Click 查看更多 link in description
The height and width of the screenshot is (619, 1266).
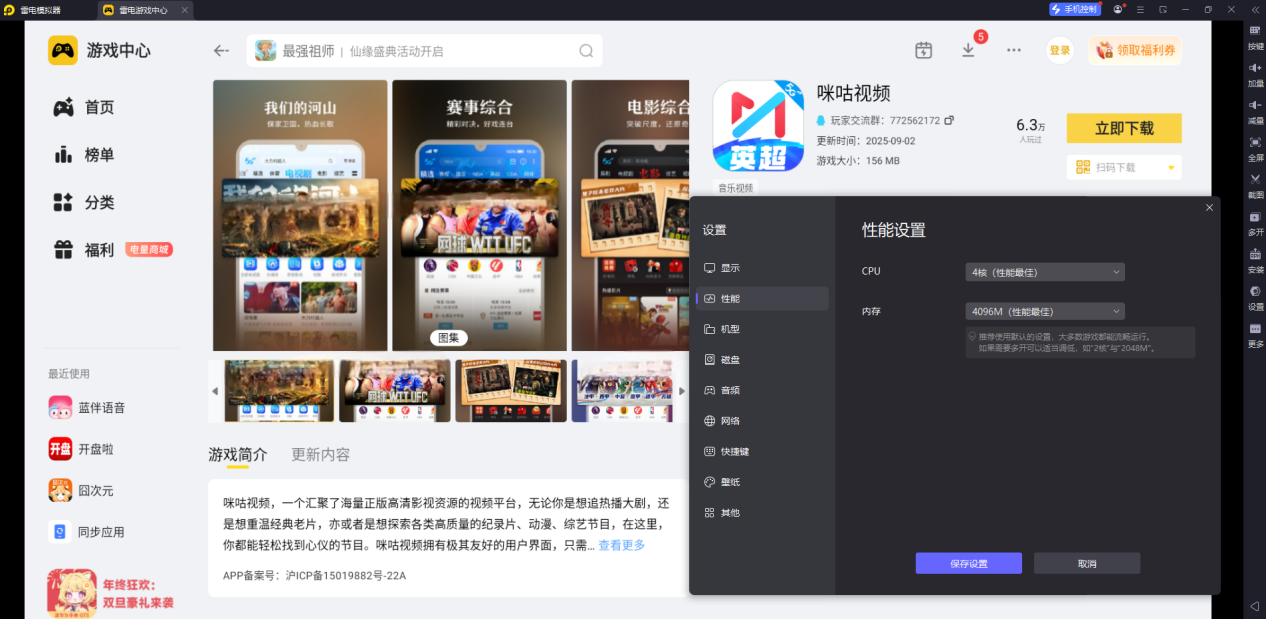[622, 545]
